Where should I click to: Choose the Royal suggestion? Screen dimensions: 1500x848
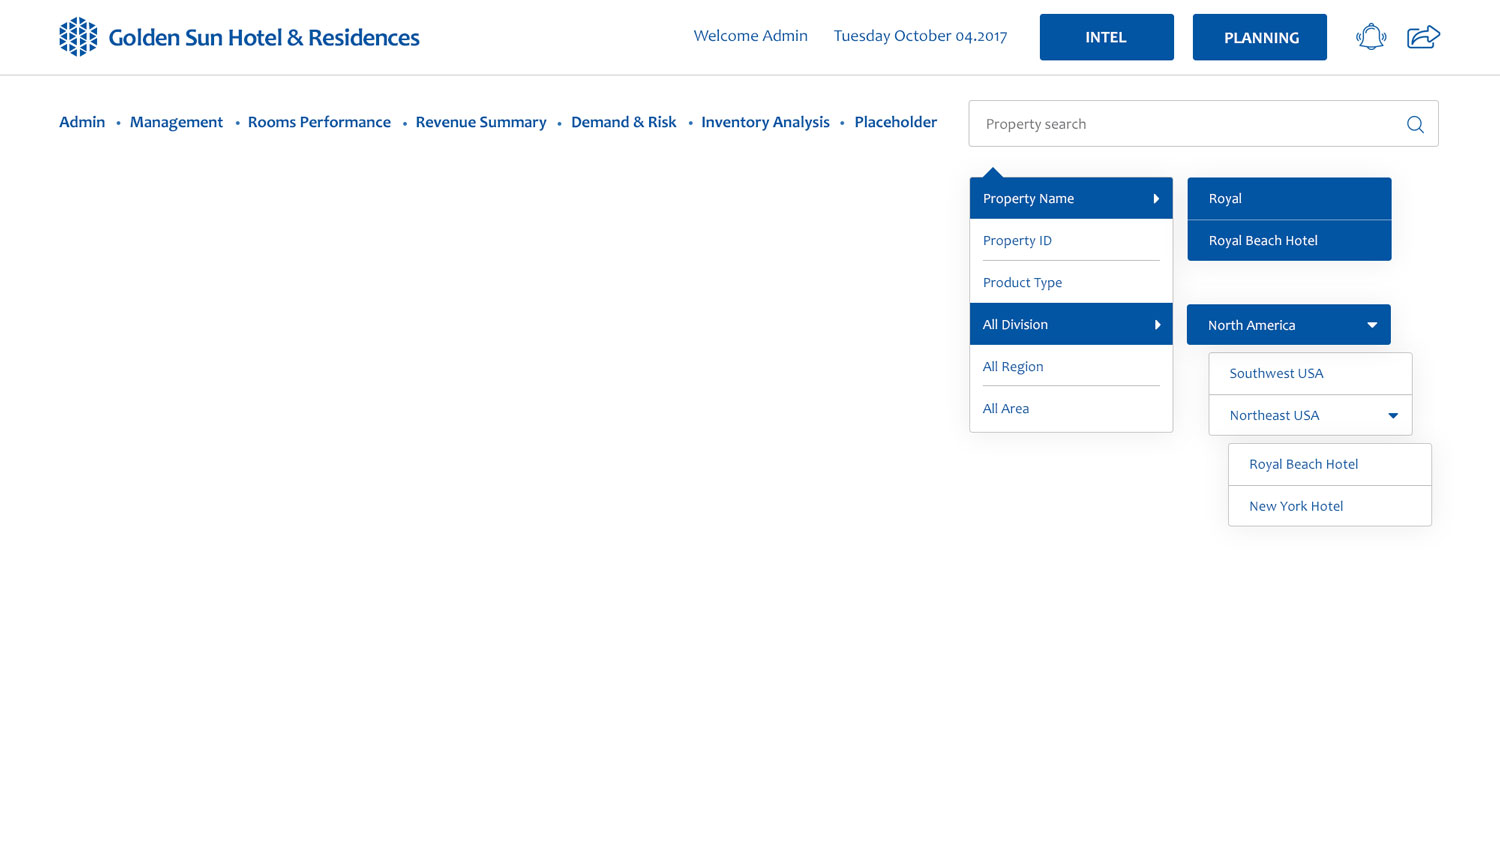coord(1289,198)
